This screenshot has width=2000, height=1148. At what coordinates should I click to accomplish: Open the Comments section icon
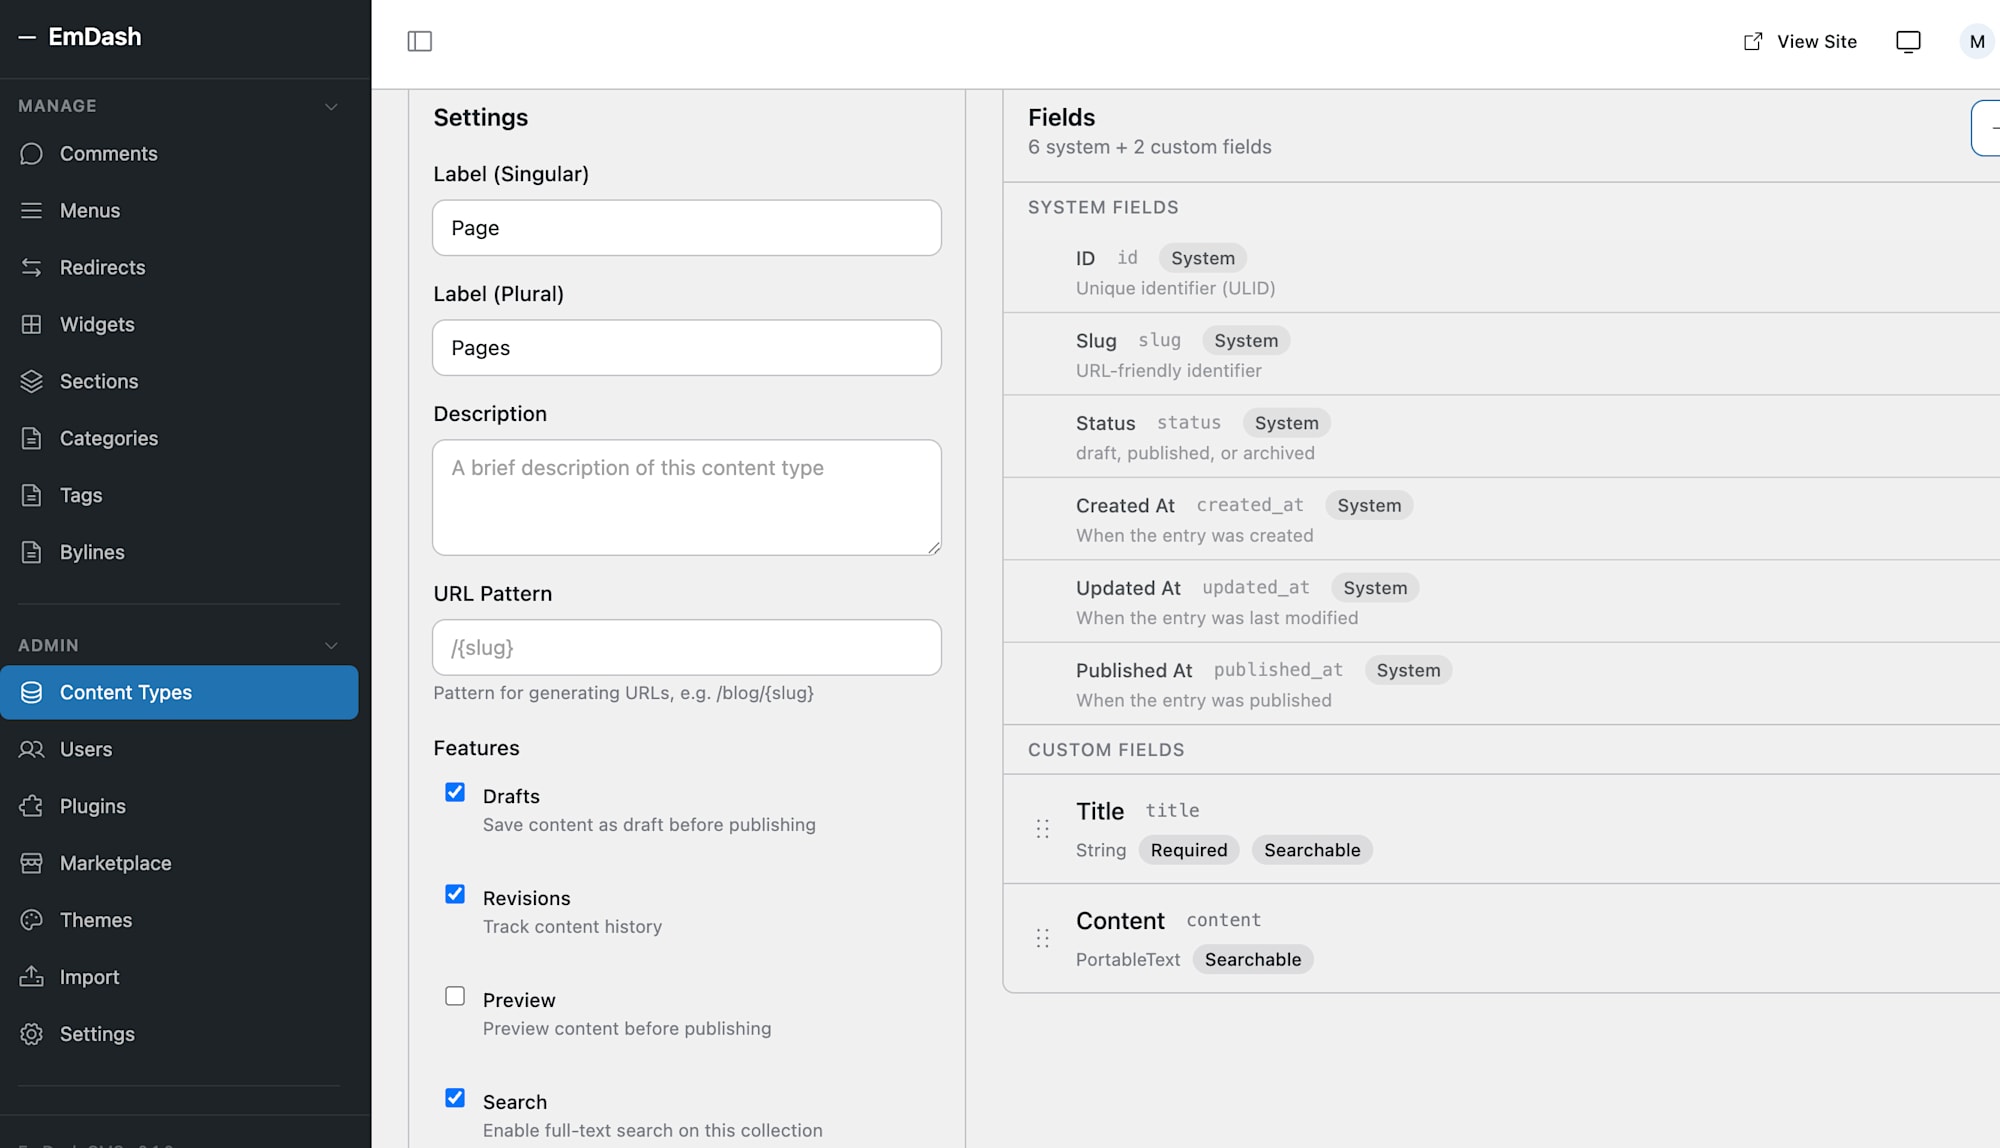coord(31,153)
